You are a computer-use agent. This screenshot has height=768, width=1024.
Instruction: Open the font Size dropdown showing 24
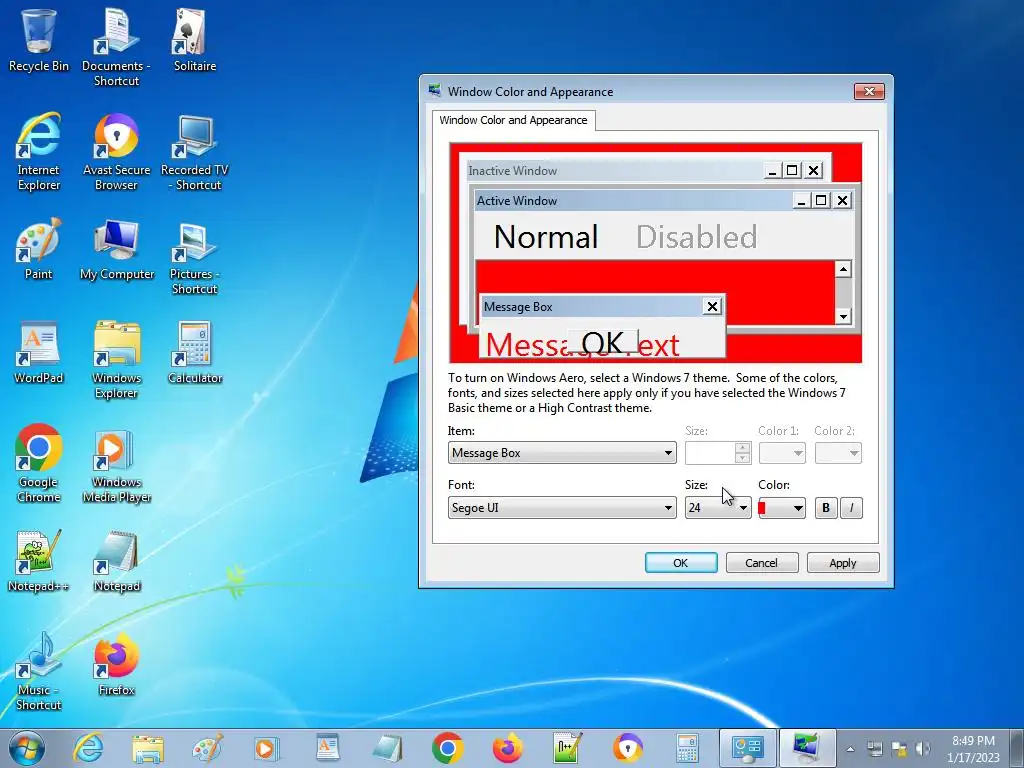pos(718,507)
